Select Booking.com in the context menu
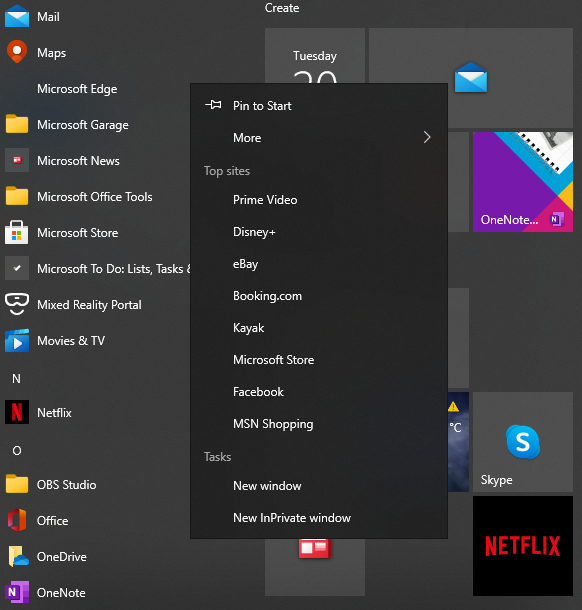The height and width of the screenshot is (610, 582). (x=319, y=296)
